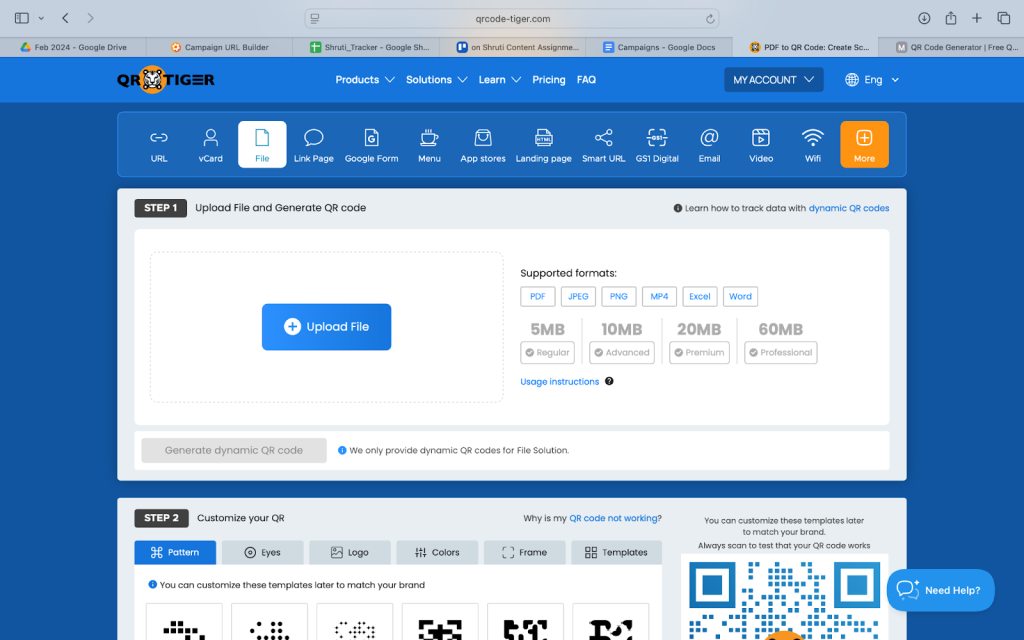Open More QR solutions button
This screenshot has height=640, width=1024.
click(x=864, y=145)
